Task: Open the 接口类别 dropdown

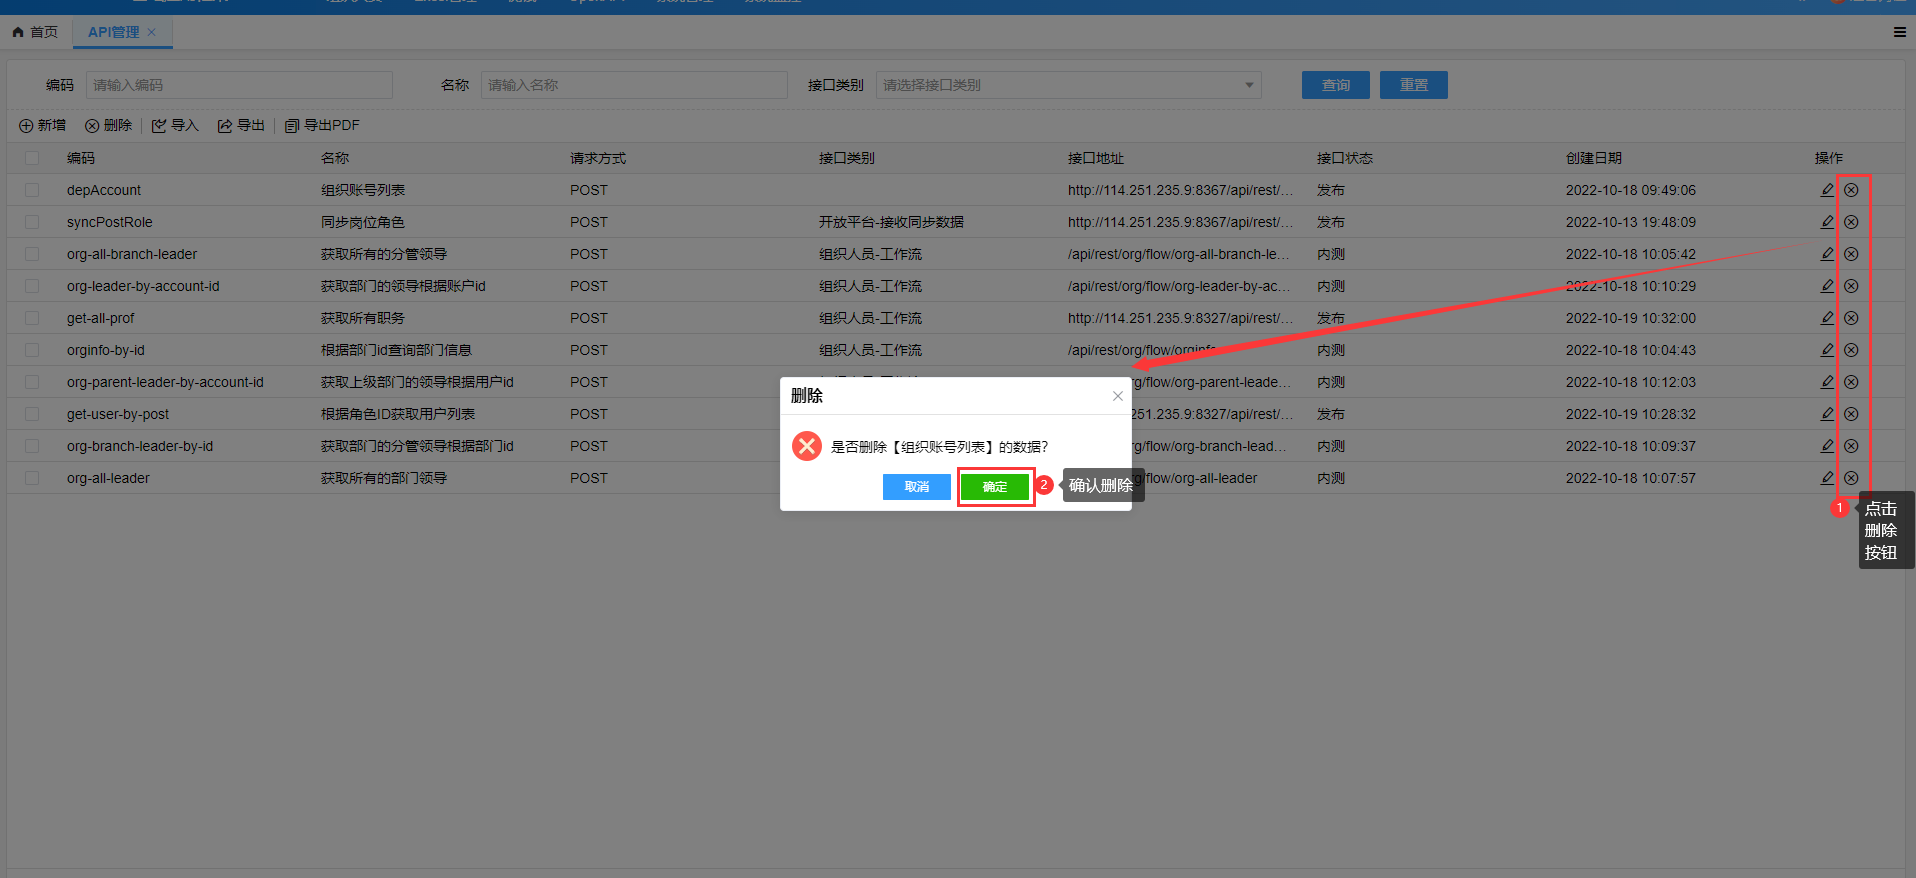Action: pyautogui.click(x=1067, y=85)
